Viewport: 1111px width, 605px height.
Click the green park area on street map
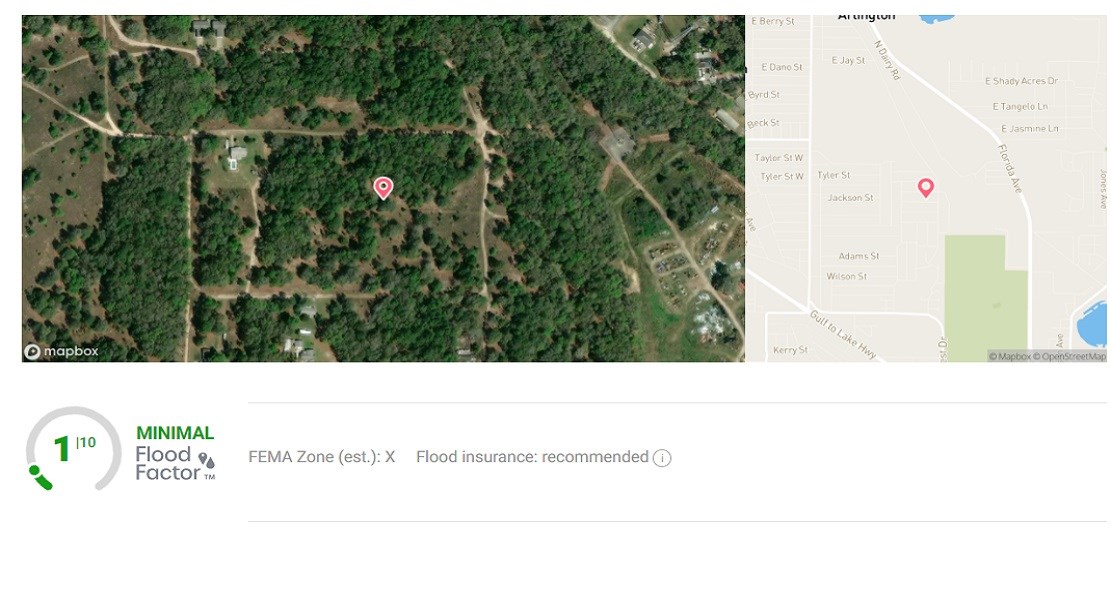pos(986,298)
